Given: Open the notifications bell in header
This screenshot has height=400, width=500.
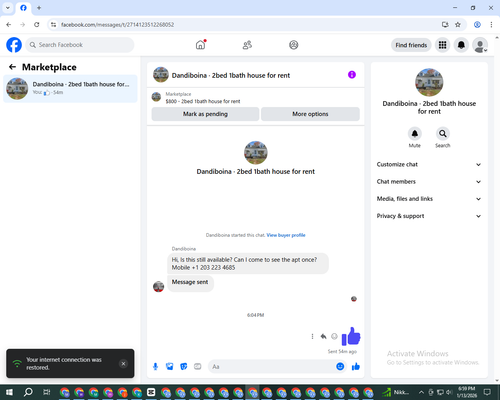Looking at the screenshot, I should pyautogui.click(x=461, y=45).
